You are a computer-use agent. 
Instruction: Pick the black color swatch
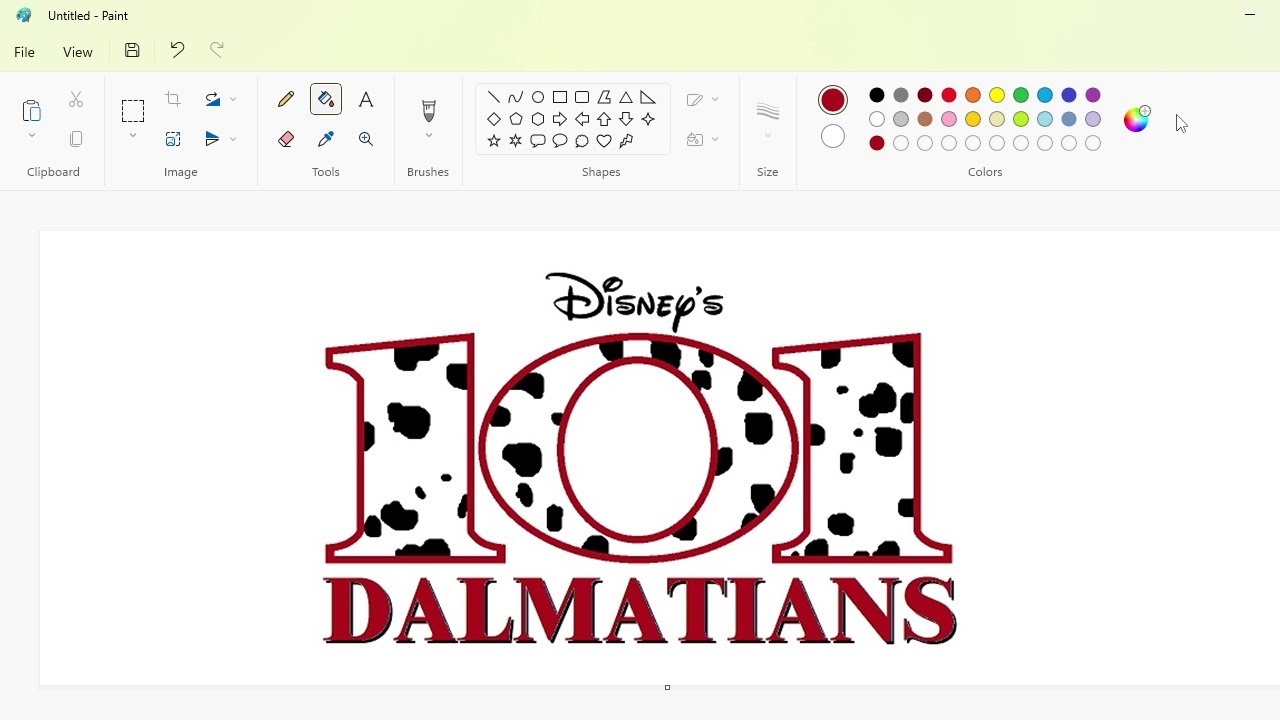(x=877, y=95)
